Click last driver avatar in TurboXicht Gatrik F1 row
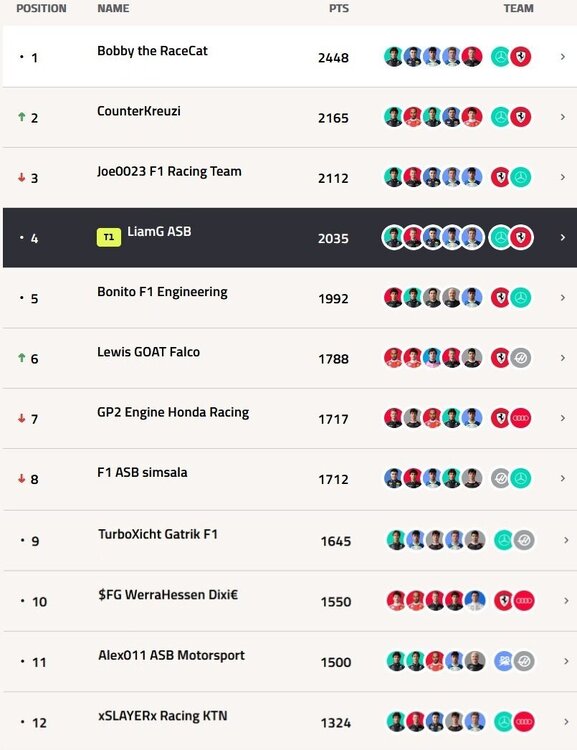577x750 pixels. [475, 540]
